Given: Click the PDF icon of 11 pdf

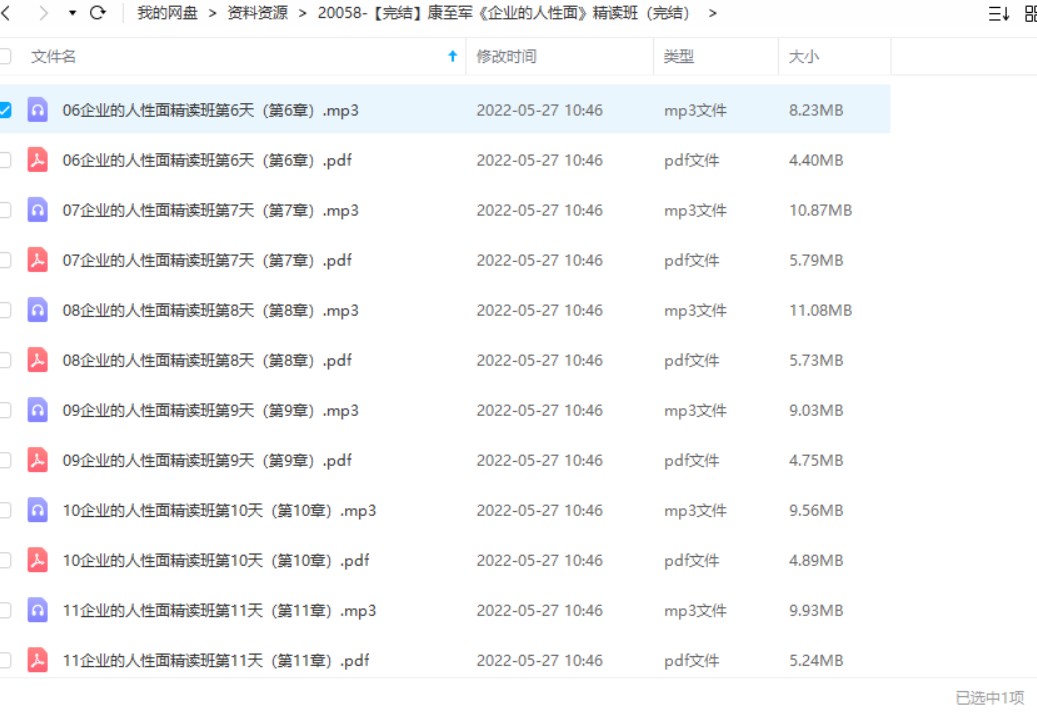Looking at the screenshot, I should pyautogui.click(x=38, y=660).
